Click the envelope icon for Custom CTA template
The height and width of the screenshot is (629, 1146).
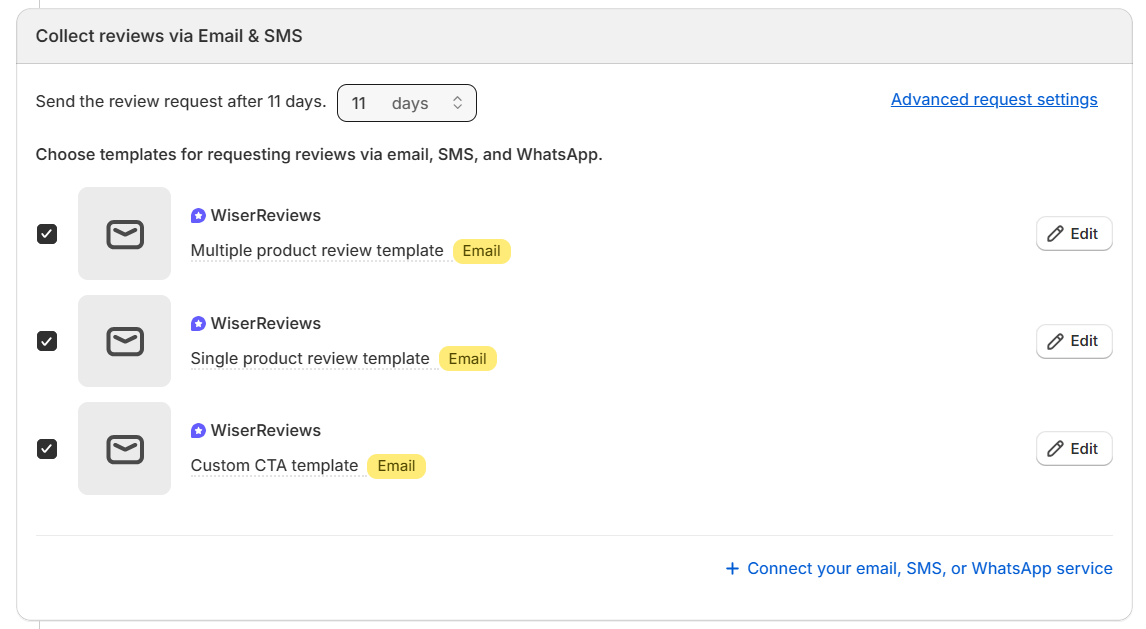[x=125, y=449]
